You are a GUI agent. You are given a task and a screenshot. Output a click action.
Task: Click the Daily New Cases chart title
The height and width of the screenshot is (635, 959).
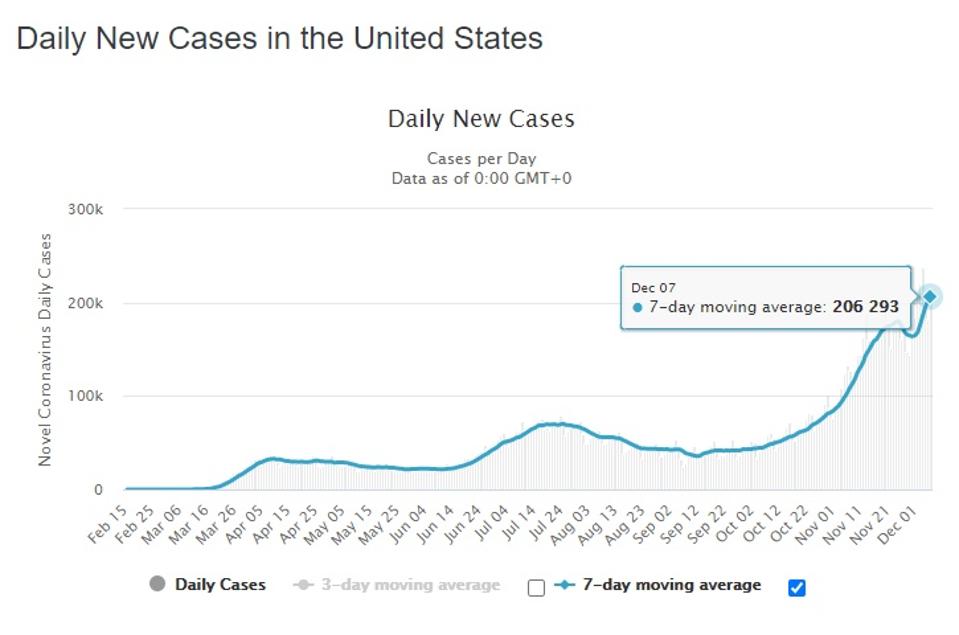pyautogui.click(x=481, y=120)
